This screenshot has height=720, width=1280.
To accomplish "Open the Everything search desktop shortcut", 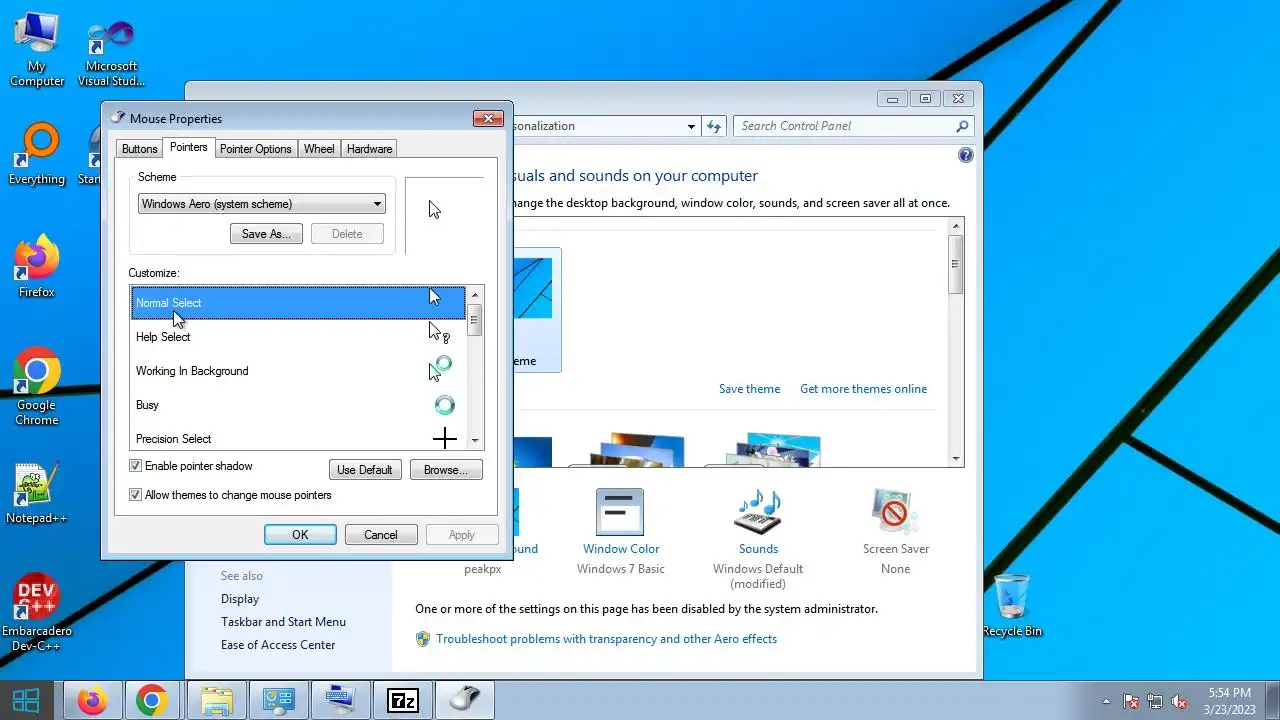I will (37, 155).
